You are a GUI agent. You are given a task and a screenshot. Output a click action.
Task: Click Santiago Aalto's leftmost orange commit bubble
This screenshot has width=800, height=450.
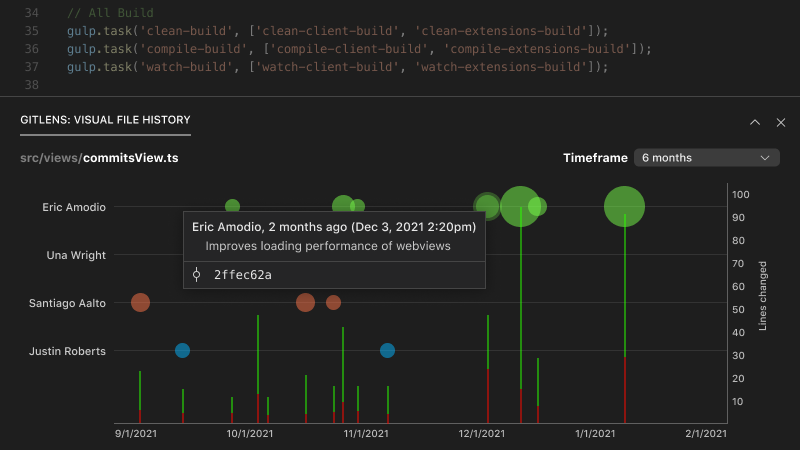[x=141, y=303]
